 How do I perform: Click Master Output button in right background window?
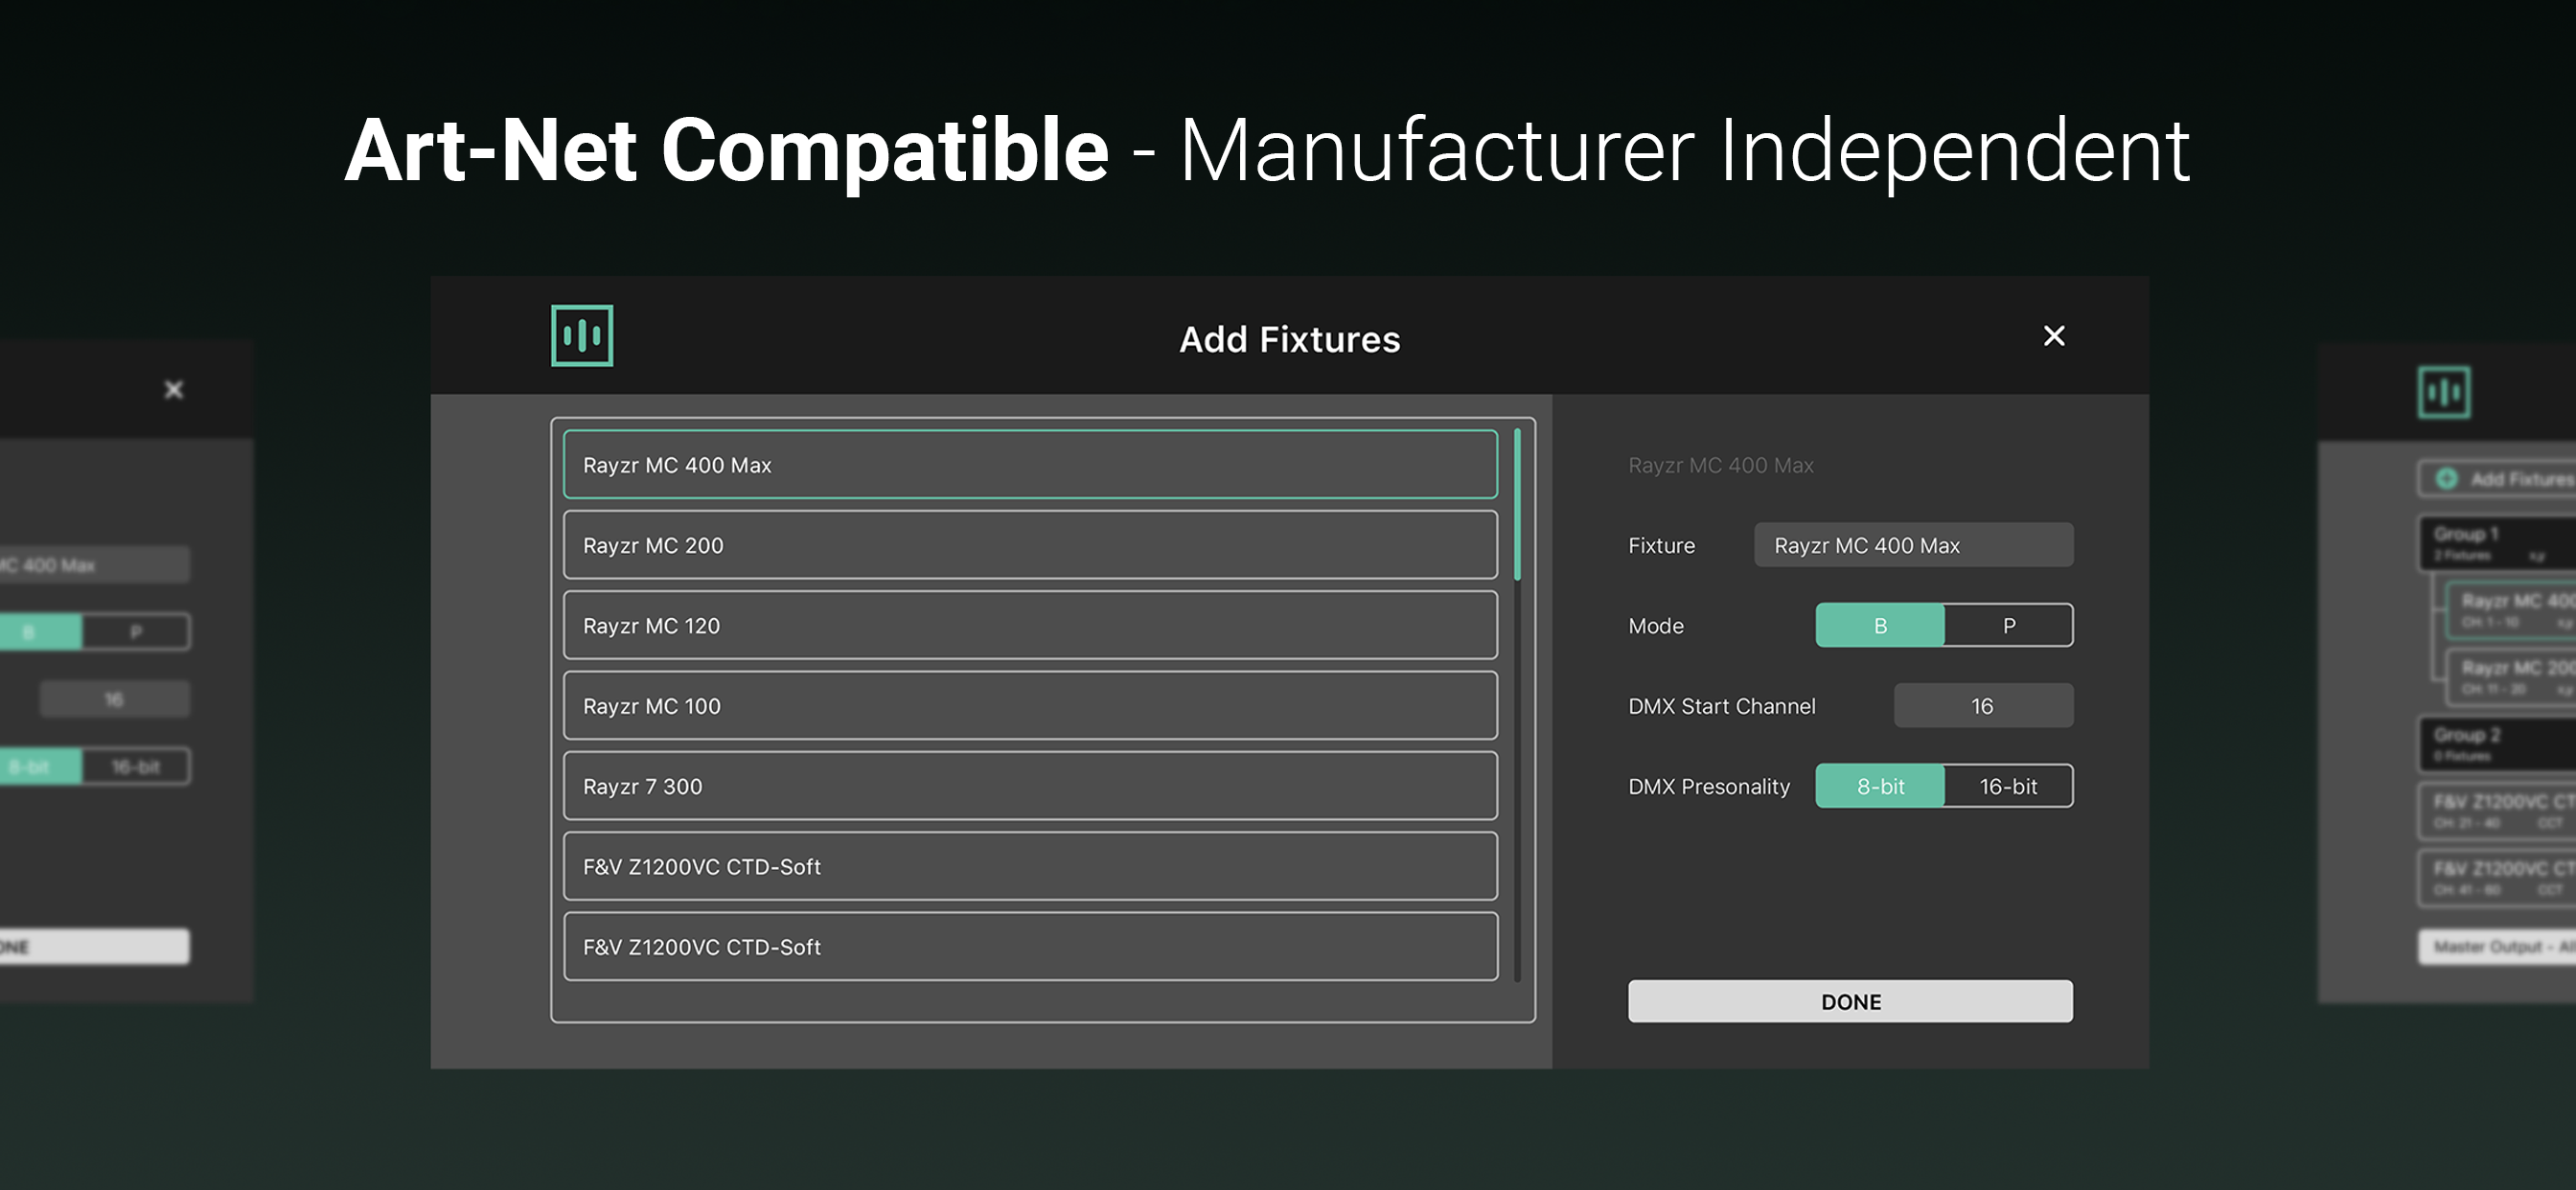point(2497,946)
